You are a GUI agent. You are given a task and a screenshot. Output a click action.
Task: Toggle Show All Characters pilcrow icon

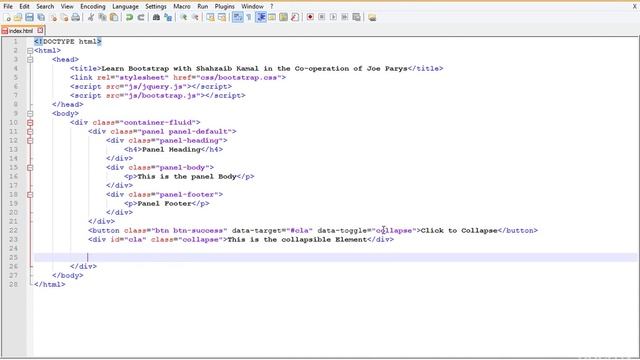tap(249, 17)
